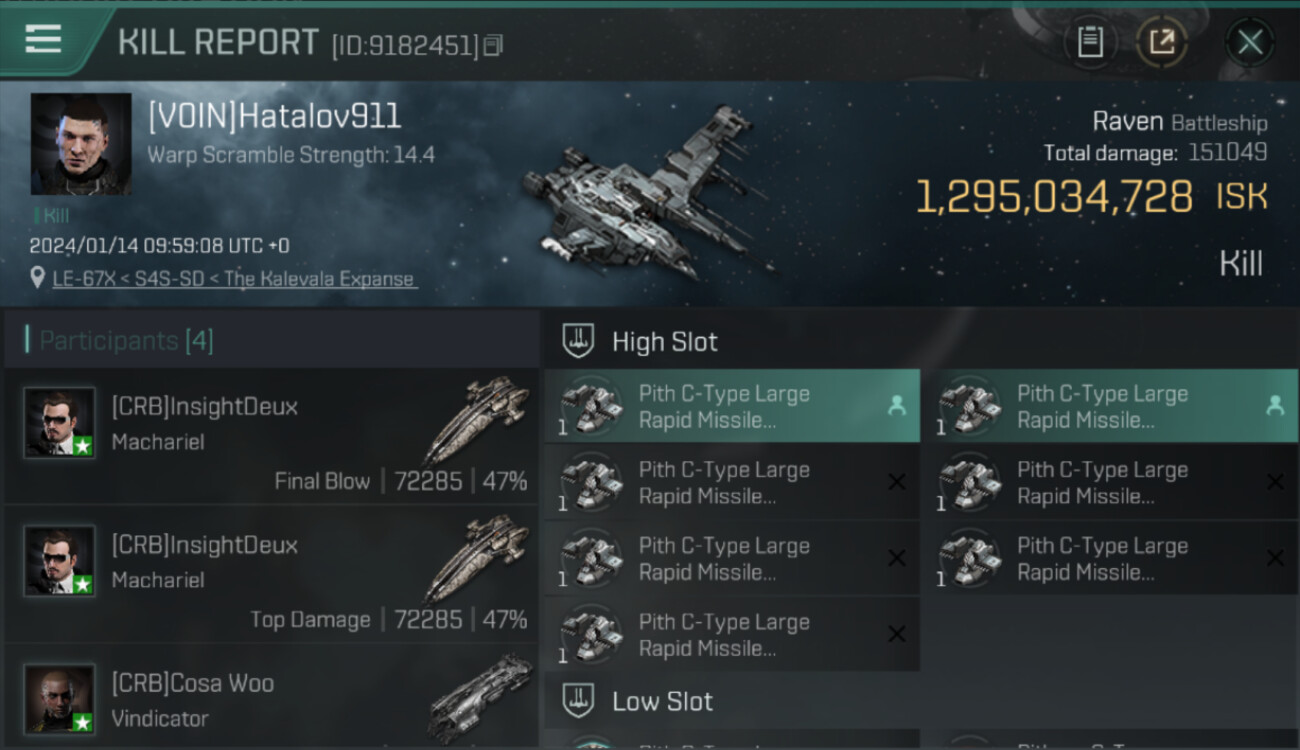The width and height of the screenshot is (1300, 750).
Task: Toggle person marker on top-right launcher
Action: coord(1275,406)
